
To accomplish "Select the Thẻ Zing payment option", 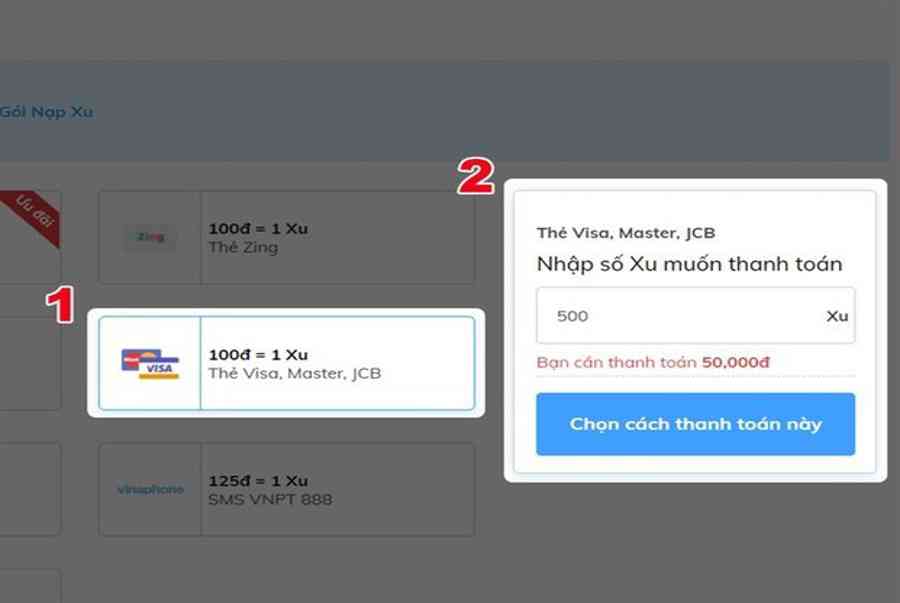I will pyautogui.click(x=286, y=237).
